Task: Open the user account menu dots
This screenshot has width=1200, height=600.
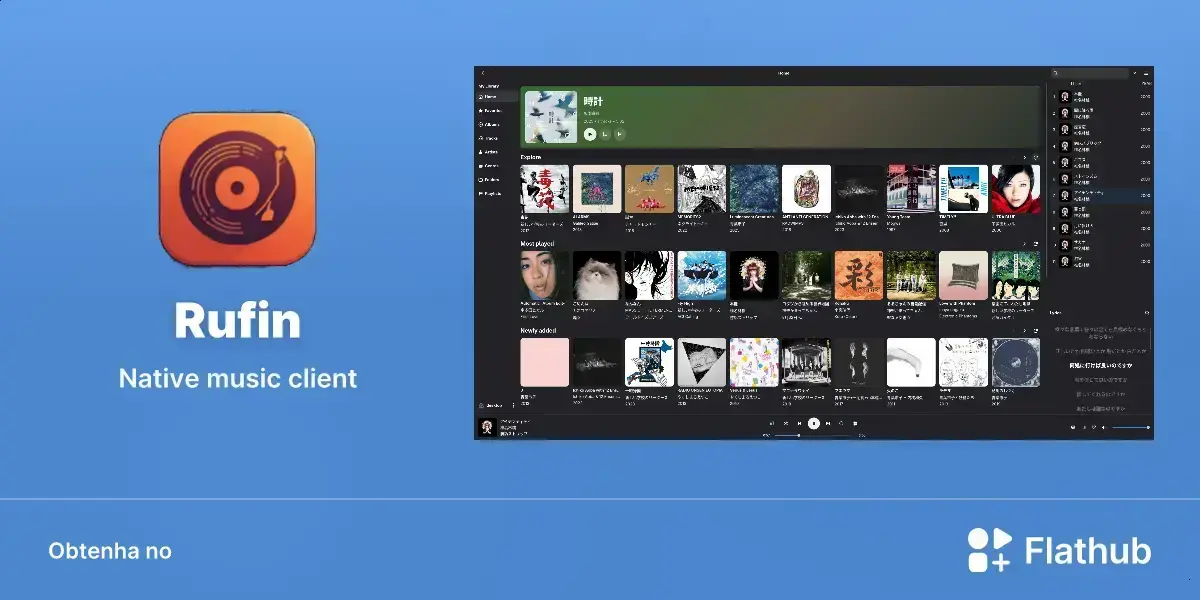Action: [514, 405]
